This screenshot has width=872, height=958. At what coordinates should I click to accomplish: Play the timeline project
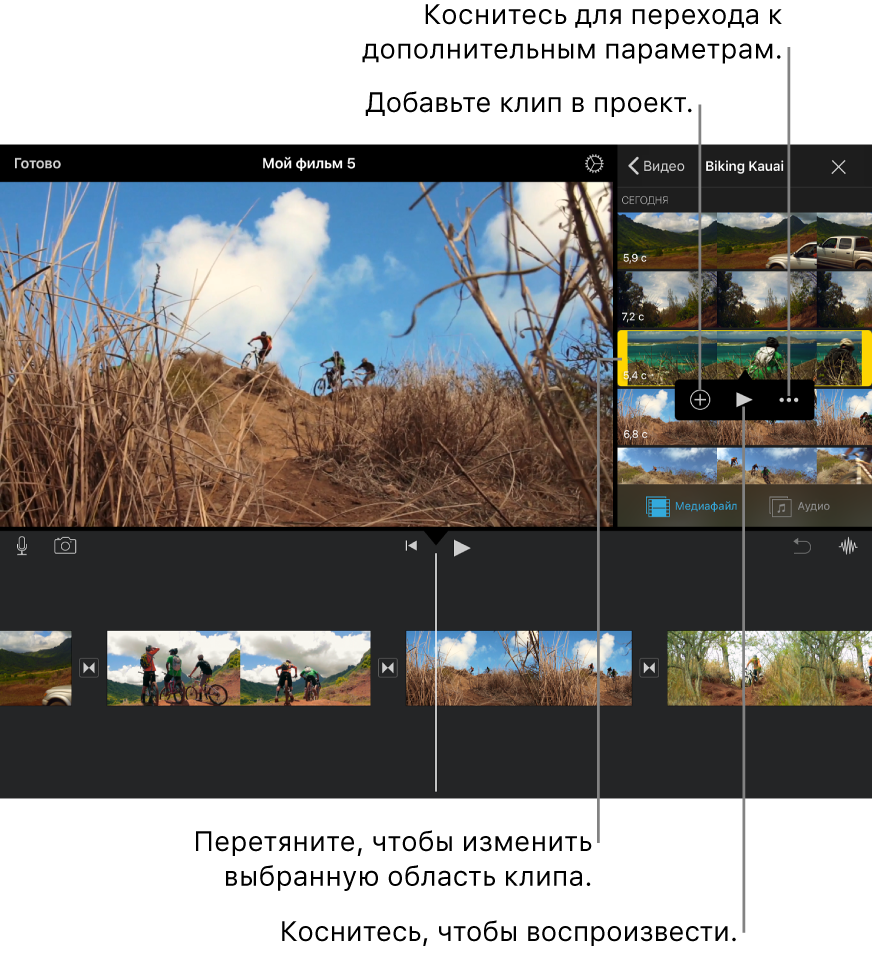461,548
